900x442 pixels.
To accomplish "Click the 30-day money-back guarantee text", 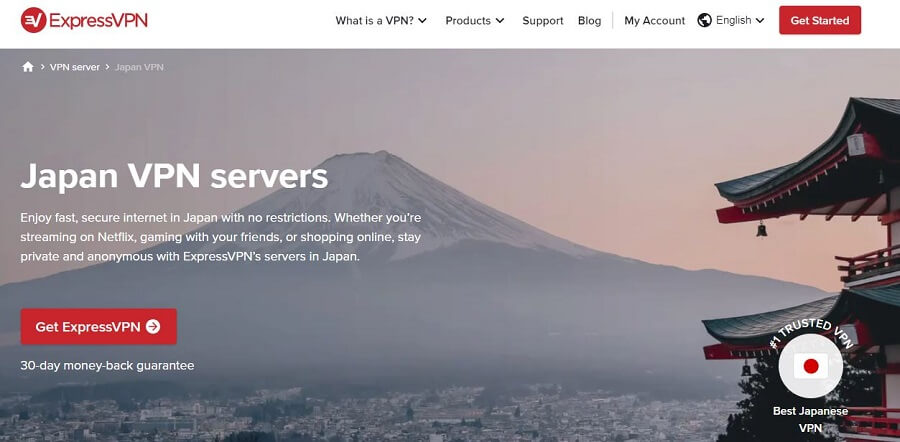I will tap(107, 366).
